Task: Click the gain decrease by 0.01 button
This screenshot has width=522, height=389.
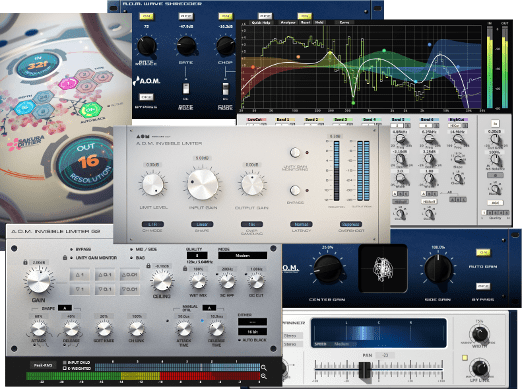Action: [x=129, y=289]
